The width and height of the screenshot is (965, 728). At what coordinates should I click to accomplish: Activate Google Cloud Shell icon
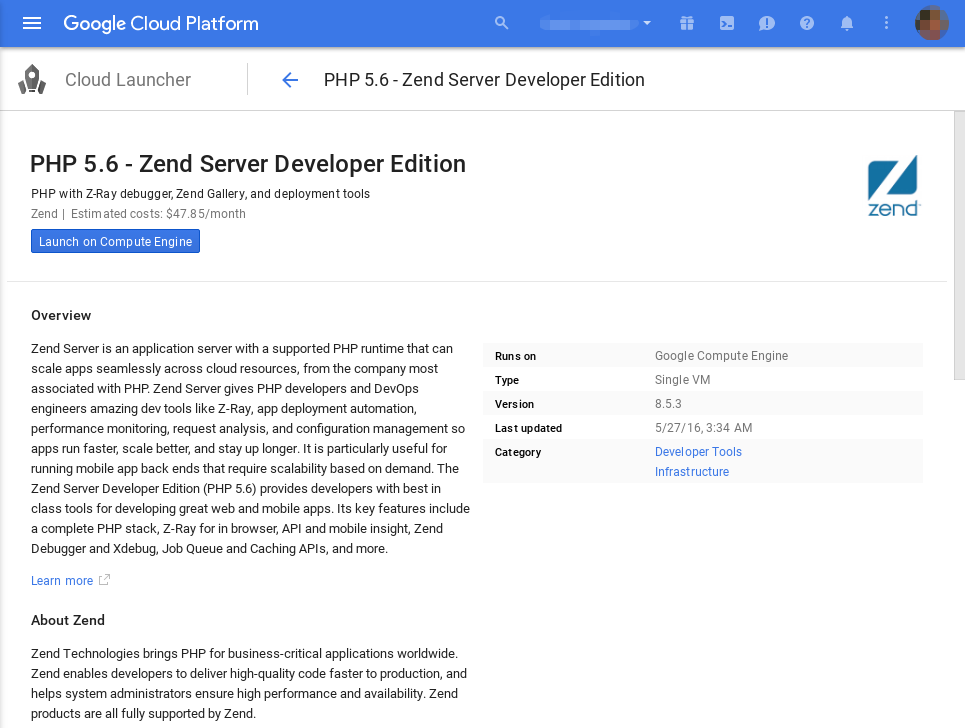[727, 23]
